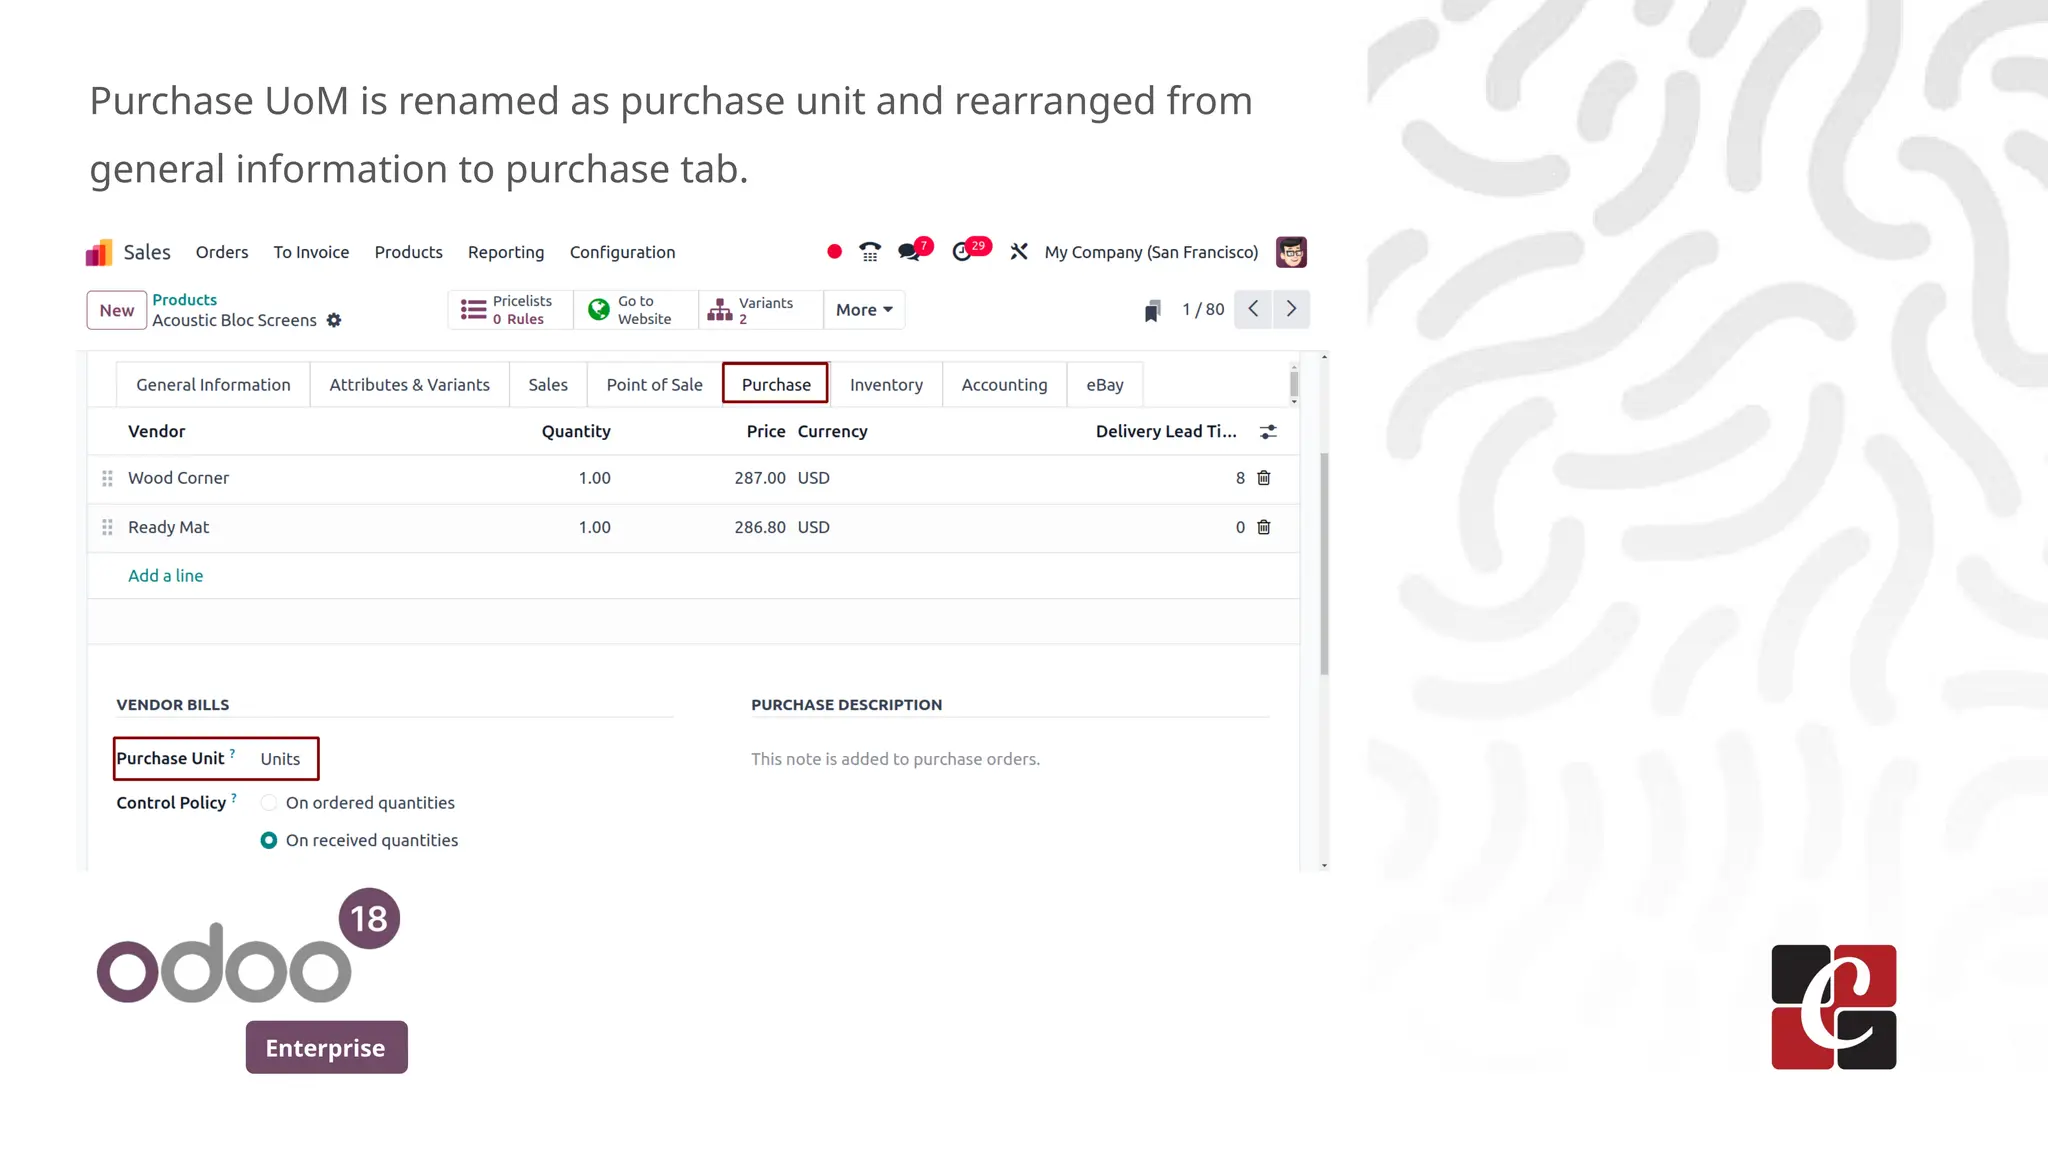Screen dimensions: 2048x1152
Task: Switch to General Information tab
Action: tap(213, 385)
